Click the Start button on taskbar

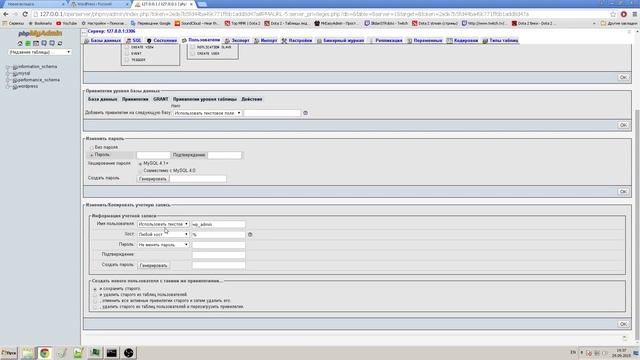(x=9, y=353)
